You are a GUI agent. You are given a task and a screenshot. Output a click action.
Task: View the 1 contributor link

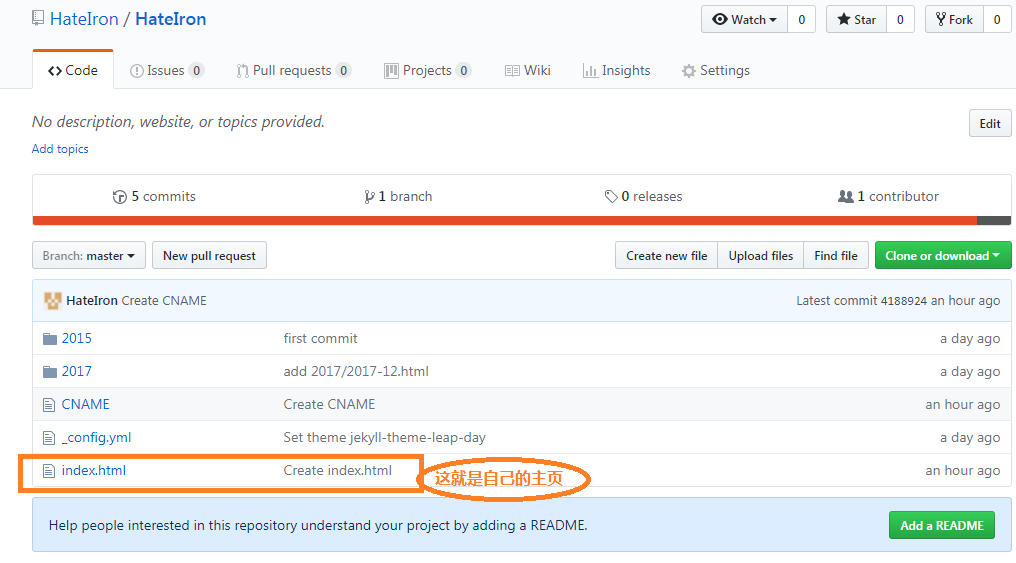coord(888,196)
